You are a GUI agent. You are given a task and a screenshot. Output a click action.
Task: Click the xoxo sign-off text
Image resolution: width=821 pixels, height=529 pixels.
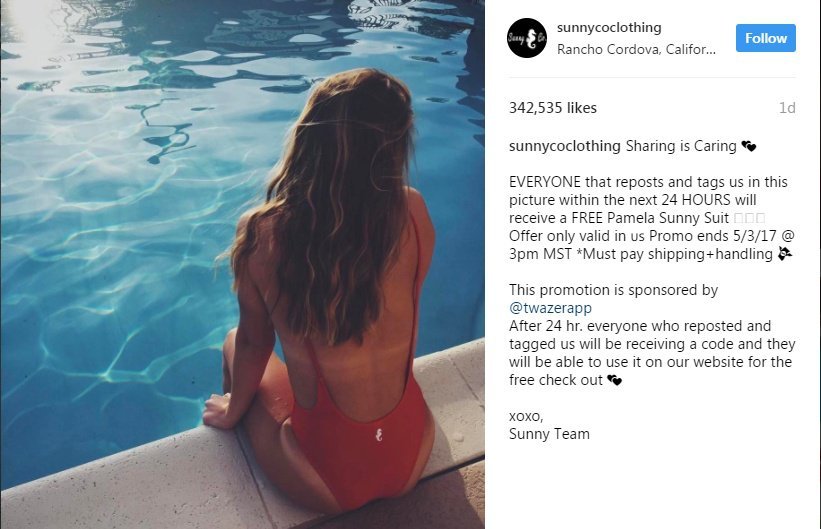coord(526,417)
